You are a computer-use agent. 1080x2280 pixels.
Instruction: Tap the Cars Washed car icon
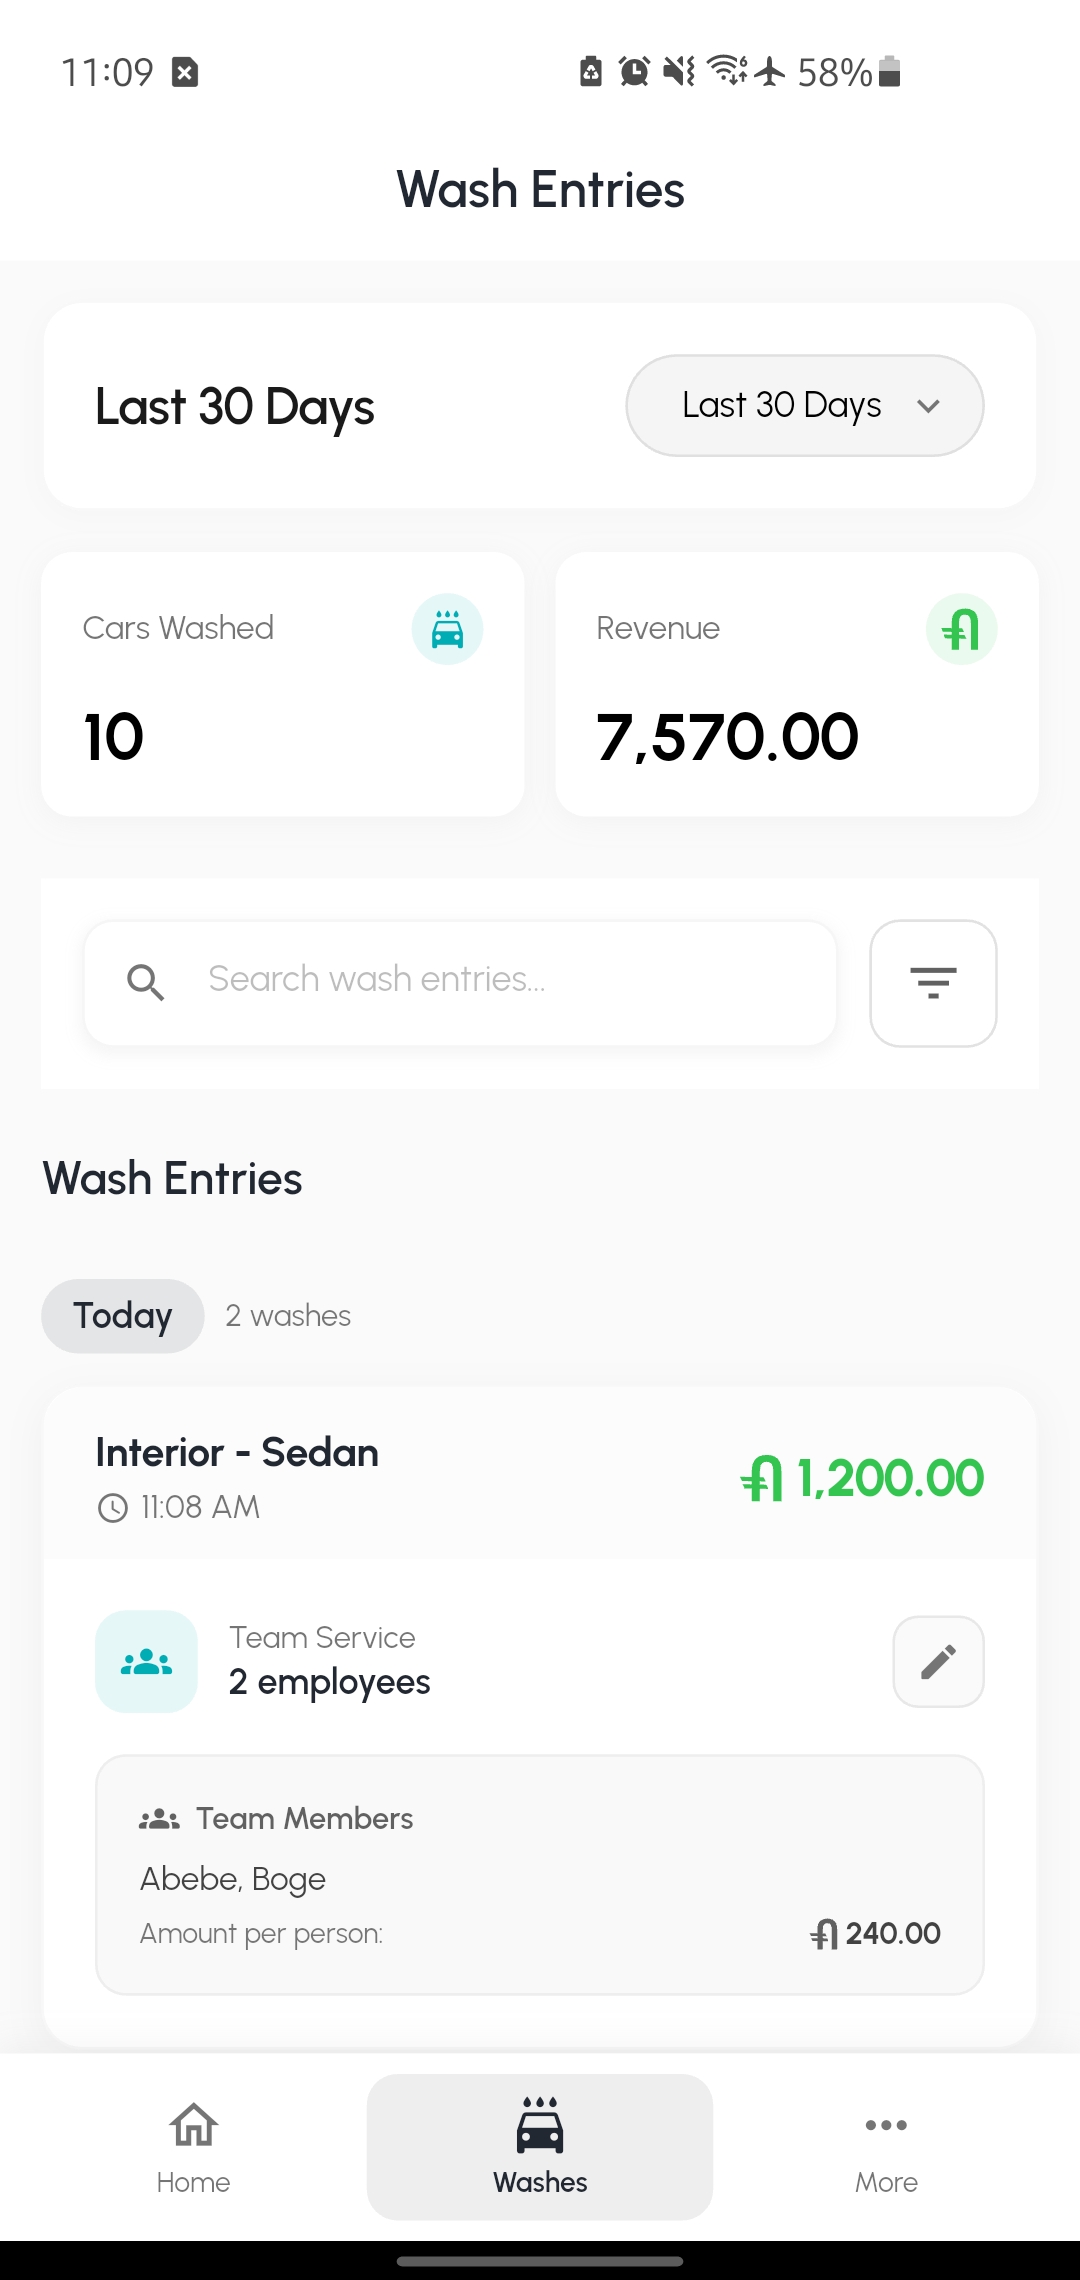click(x=447, y=630)
